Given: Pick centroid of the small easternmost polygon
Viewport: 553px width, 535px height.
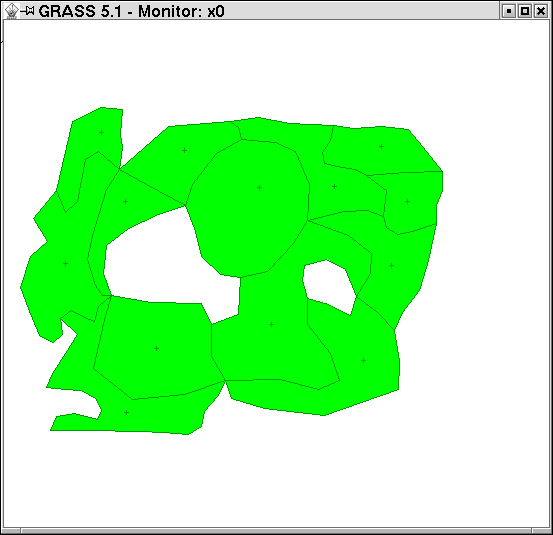Looking at the screenshot, I should (x=407, y=201).
